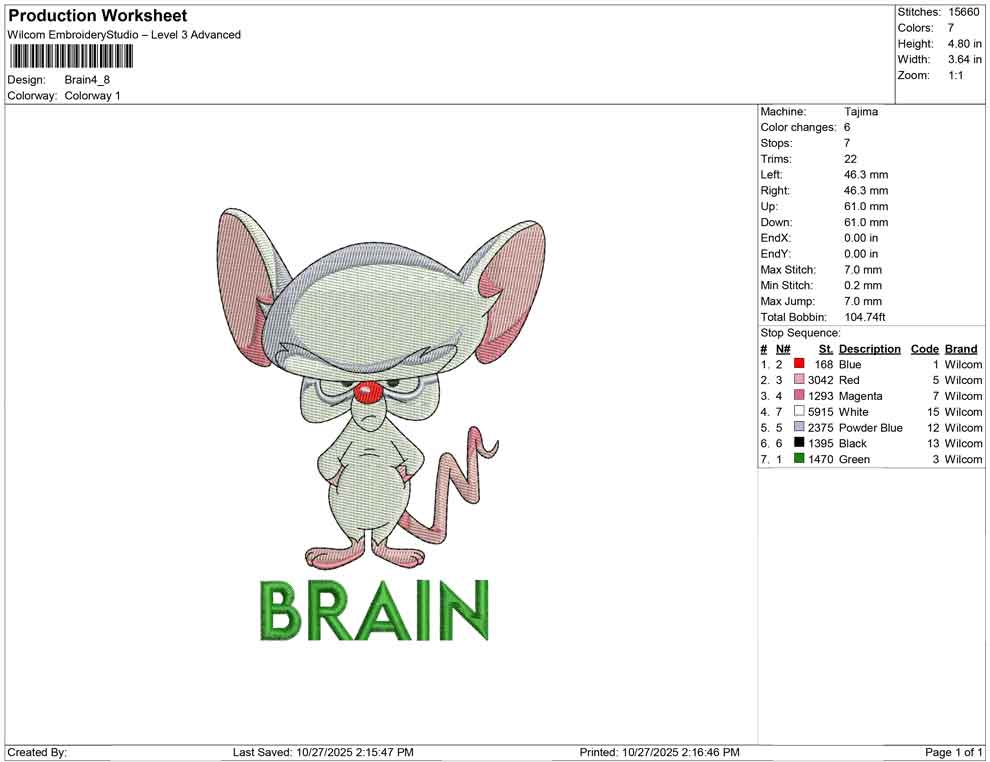Click the Green thread color swatch
990x762 pixels.
[799, 458]
